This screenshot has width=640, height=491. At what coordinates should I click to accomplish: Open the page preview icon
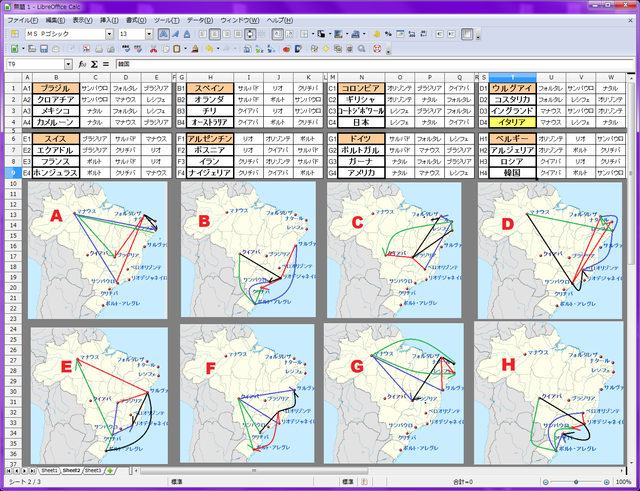[111, 49]
